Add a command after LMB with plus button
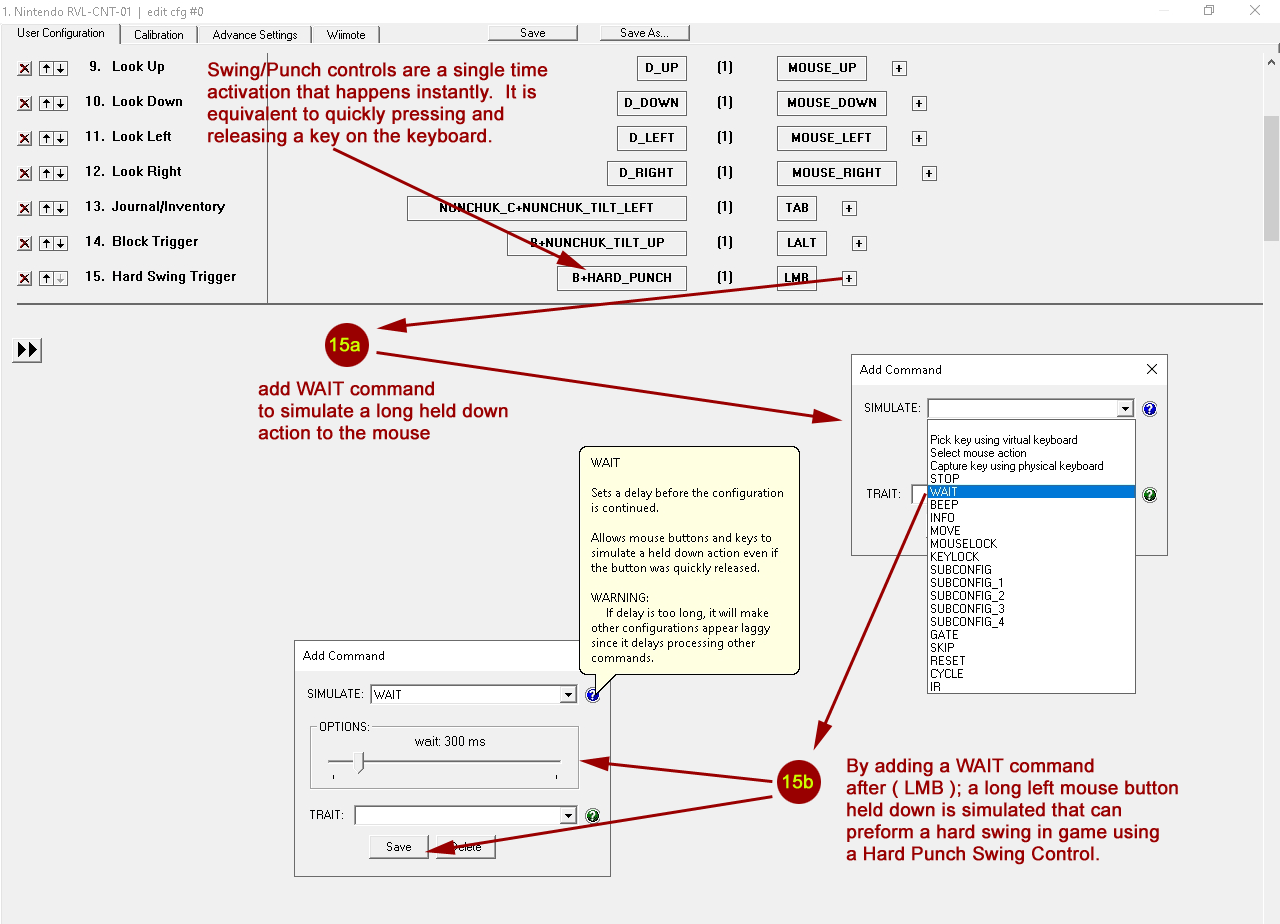1280x924 pixels. click(849, 279)
